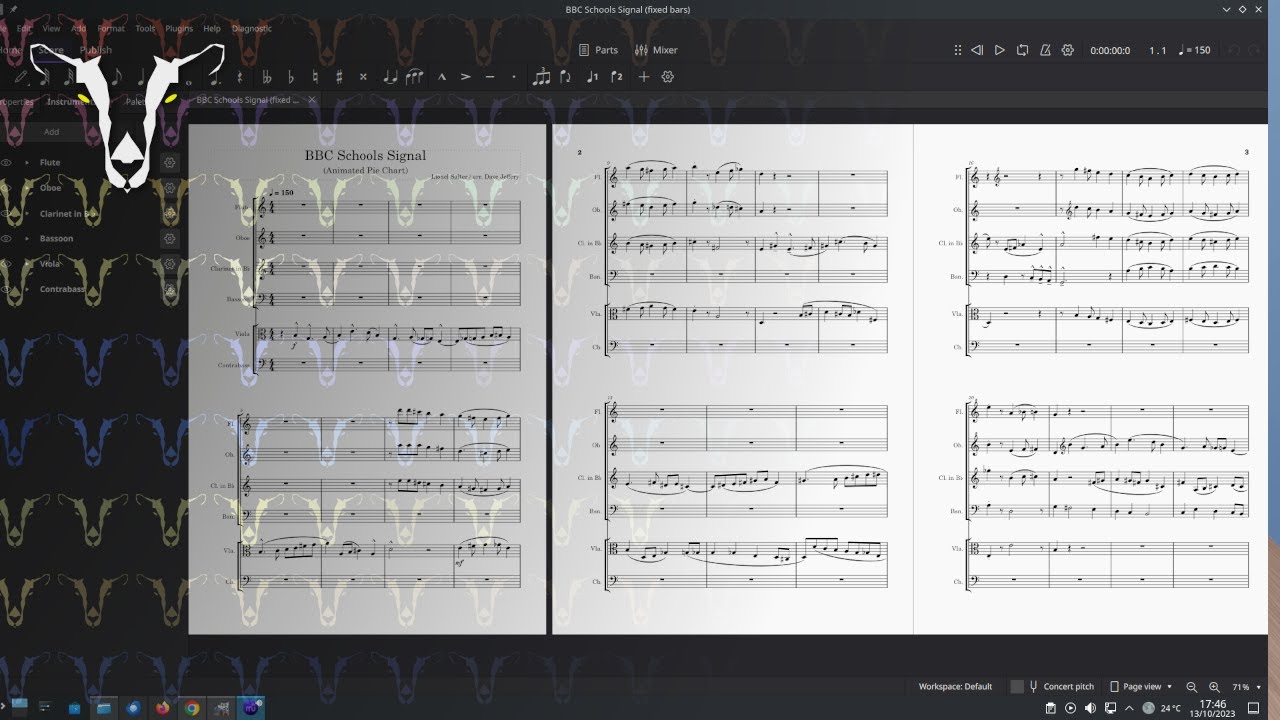Expand the Bassoon instrument row
1280x720 pixels.
click(x=28, y=239)
